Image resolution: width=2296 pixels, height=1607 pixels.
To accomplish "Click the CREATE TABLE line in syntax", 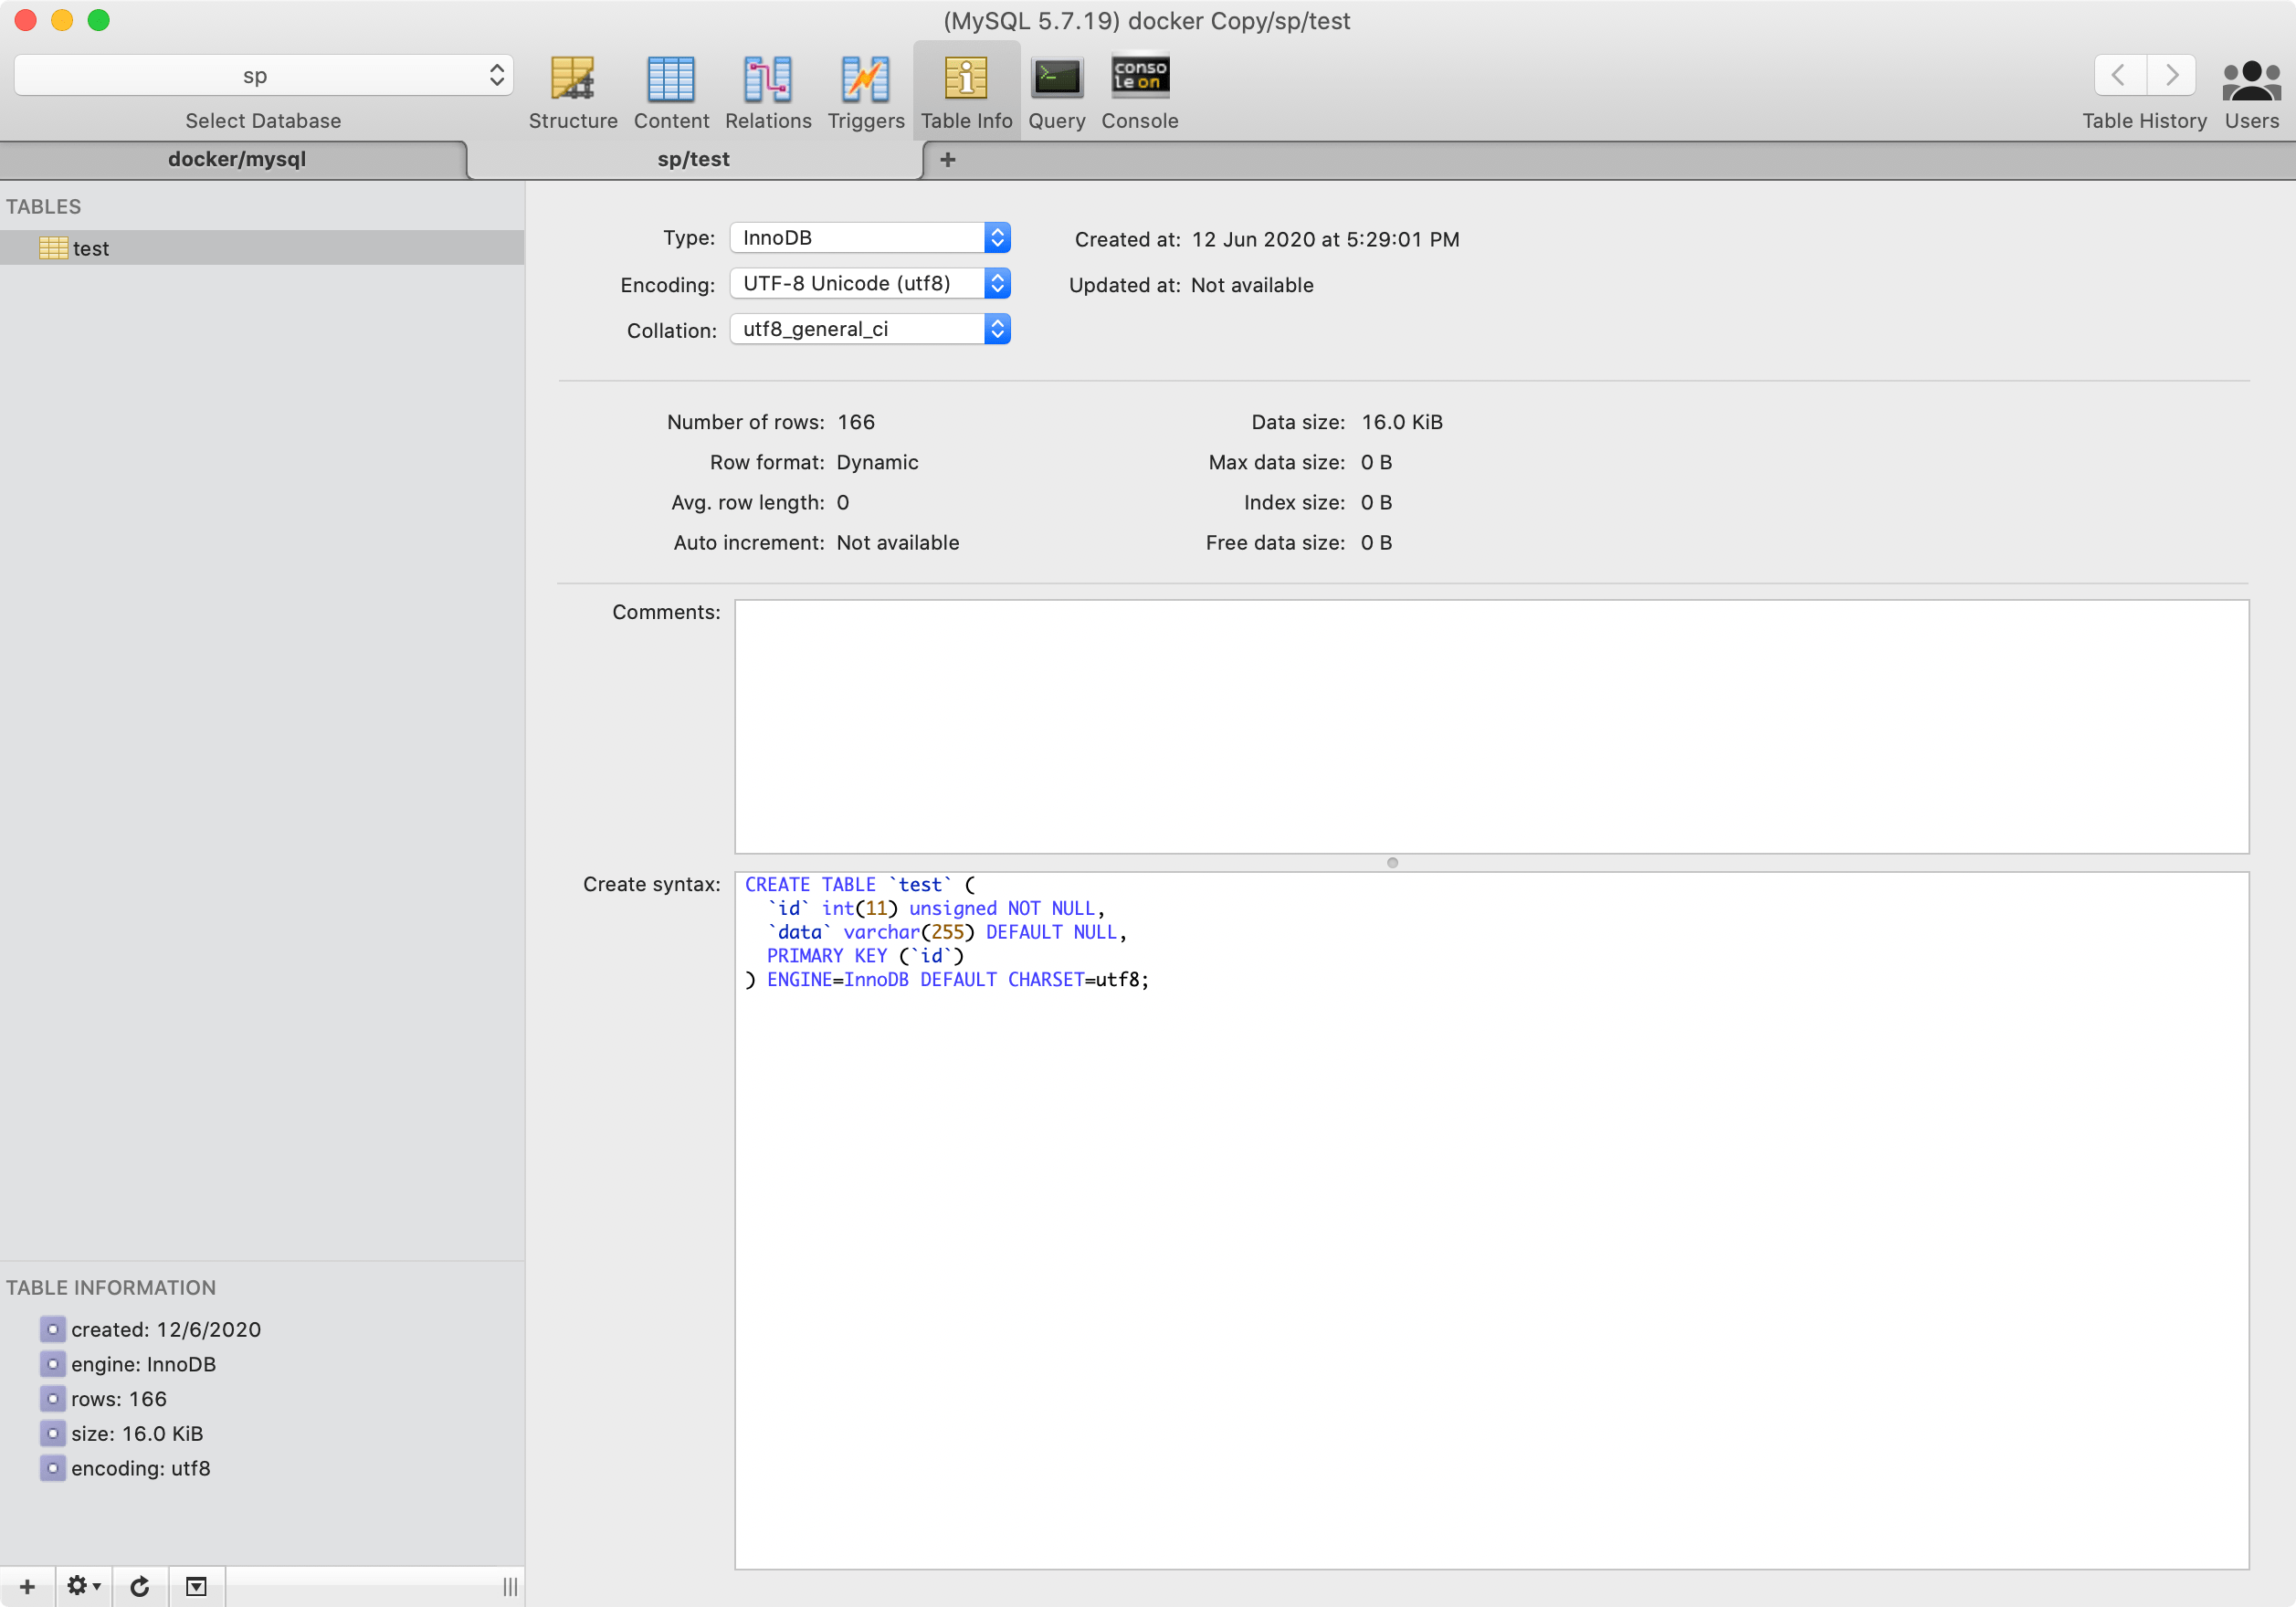I will [860, 885].
